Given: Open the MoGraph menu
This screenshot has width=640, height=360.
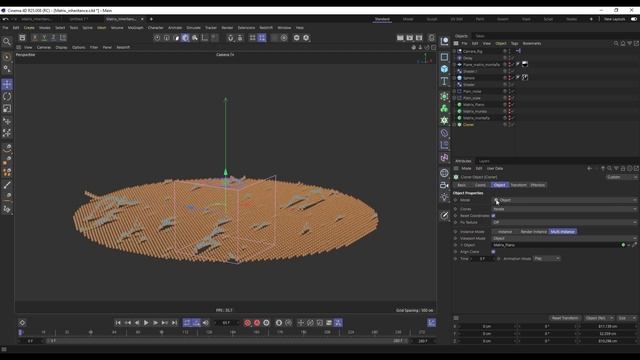Looking at the screenshot, I should pyautogui.click(x=136, y=28).
